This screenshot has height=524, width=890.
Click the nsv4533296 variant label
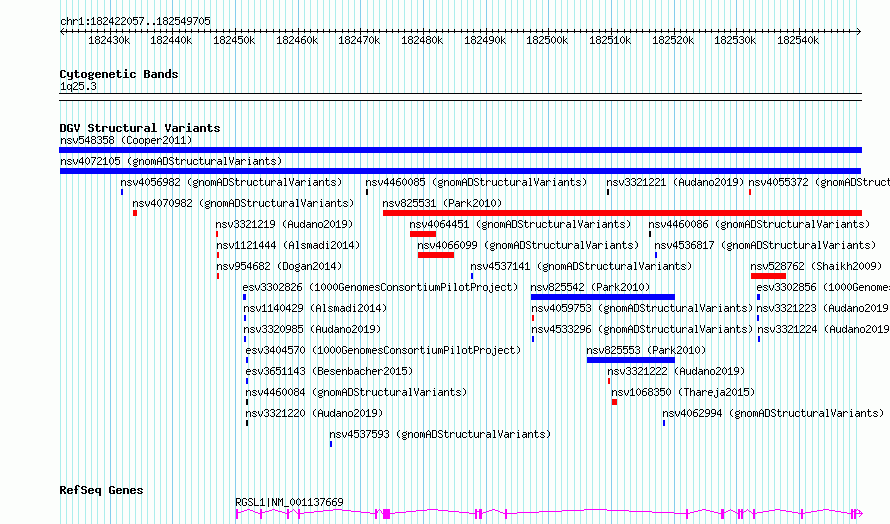[642, 329]
